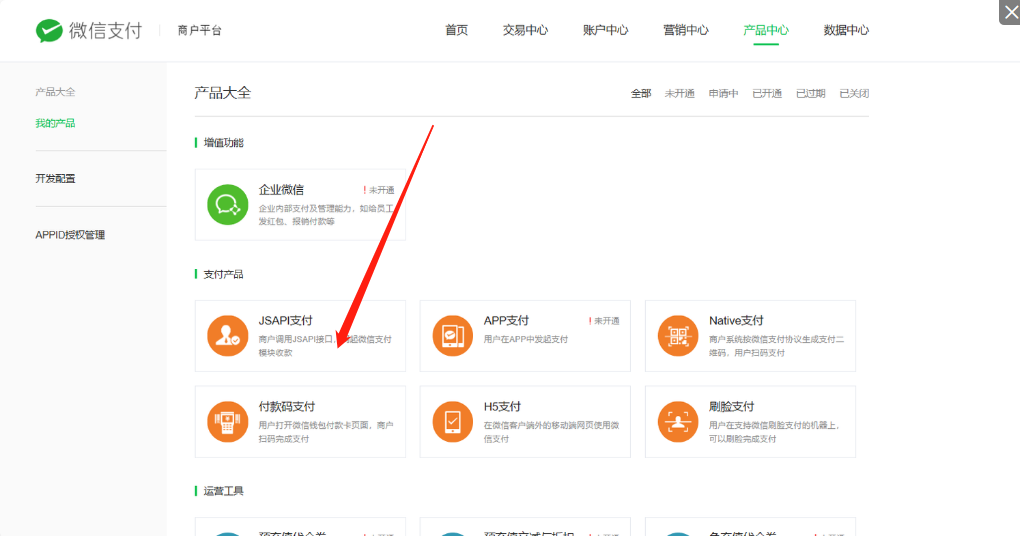This screenshot has height=536, width=1020.
Task: Click 未开通 status on 企业微信 card
Action: pos(379,190)
